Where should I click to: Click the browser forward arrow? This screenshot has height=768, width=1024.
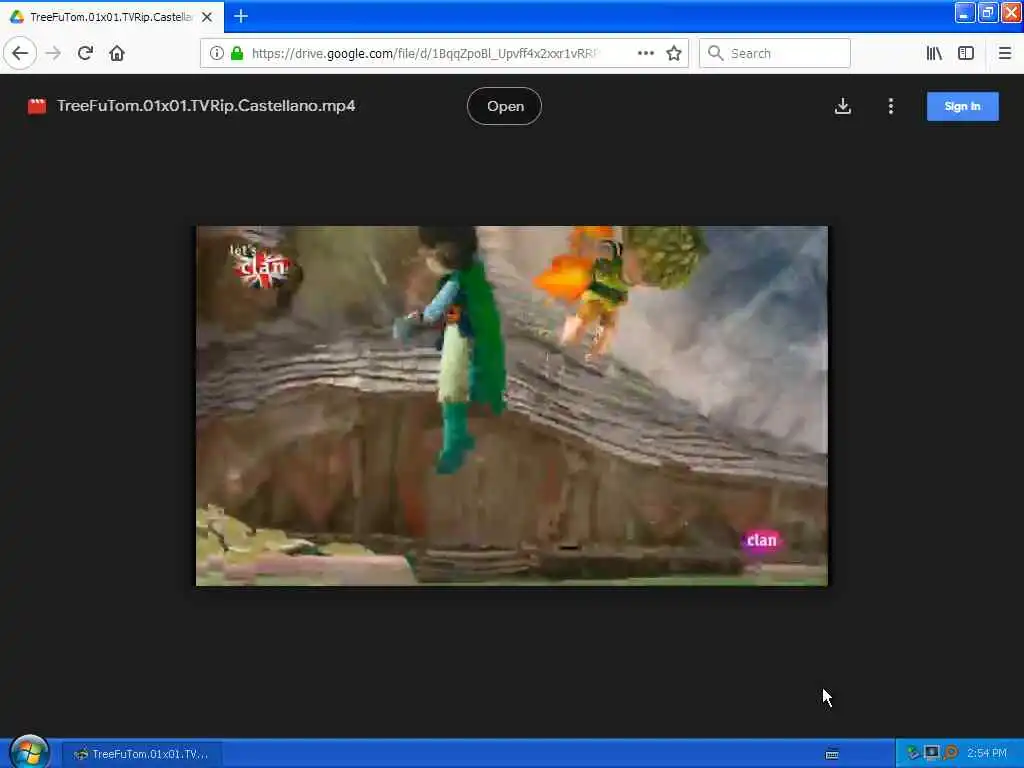[54, 53]
